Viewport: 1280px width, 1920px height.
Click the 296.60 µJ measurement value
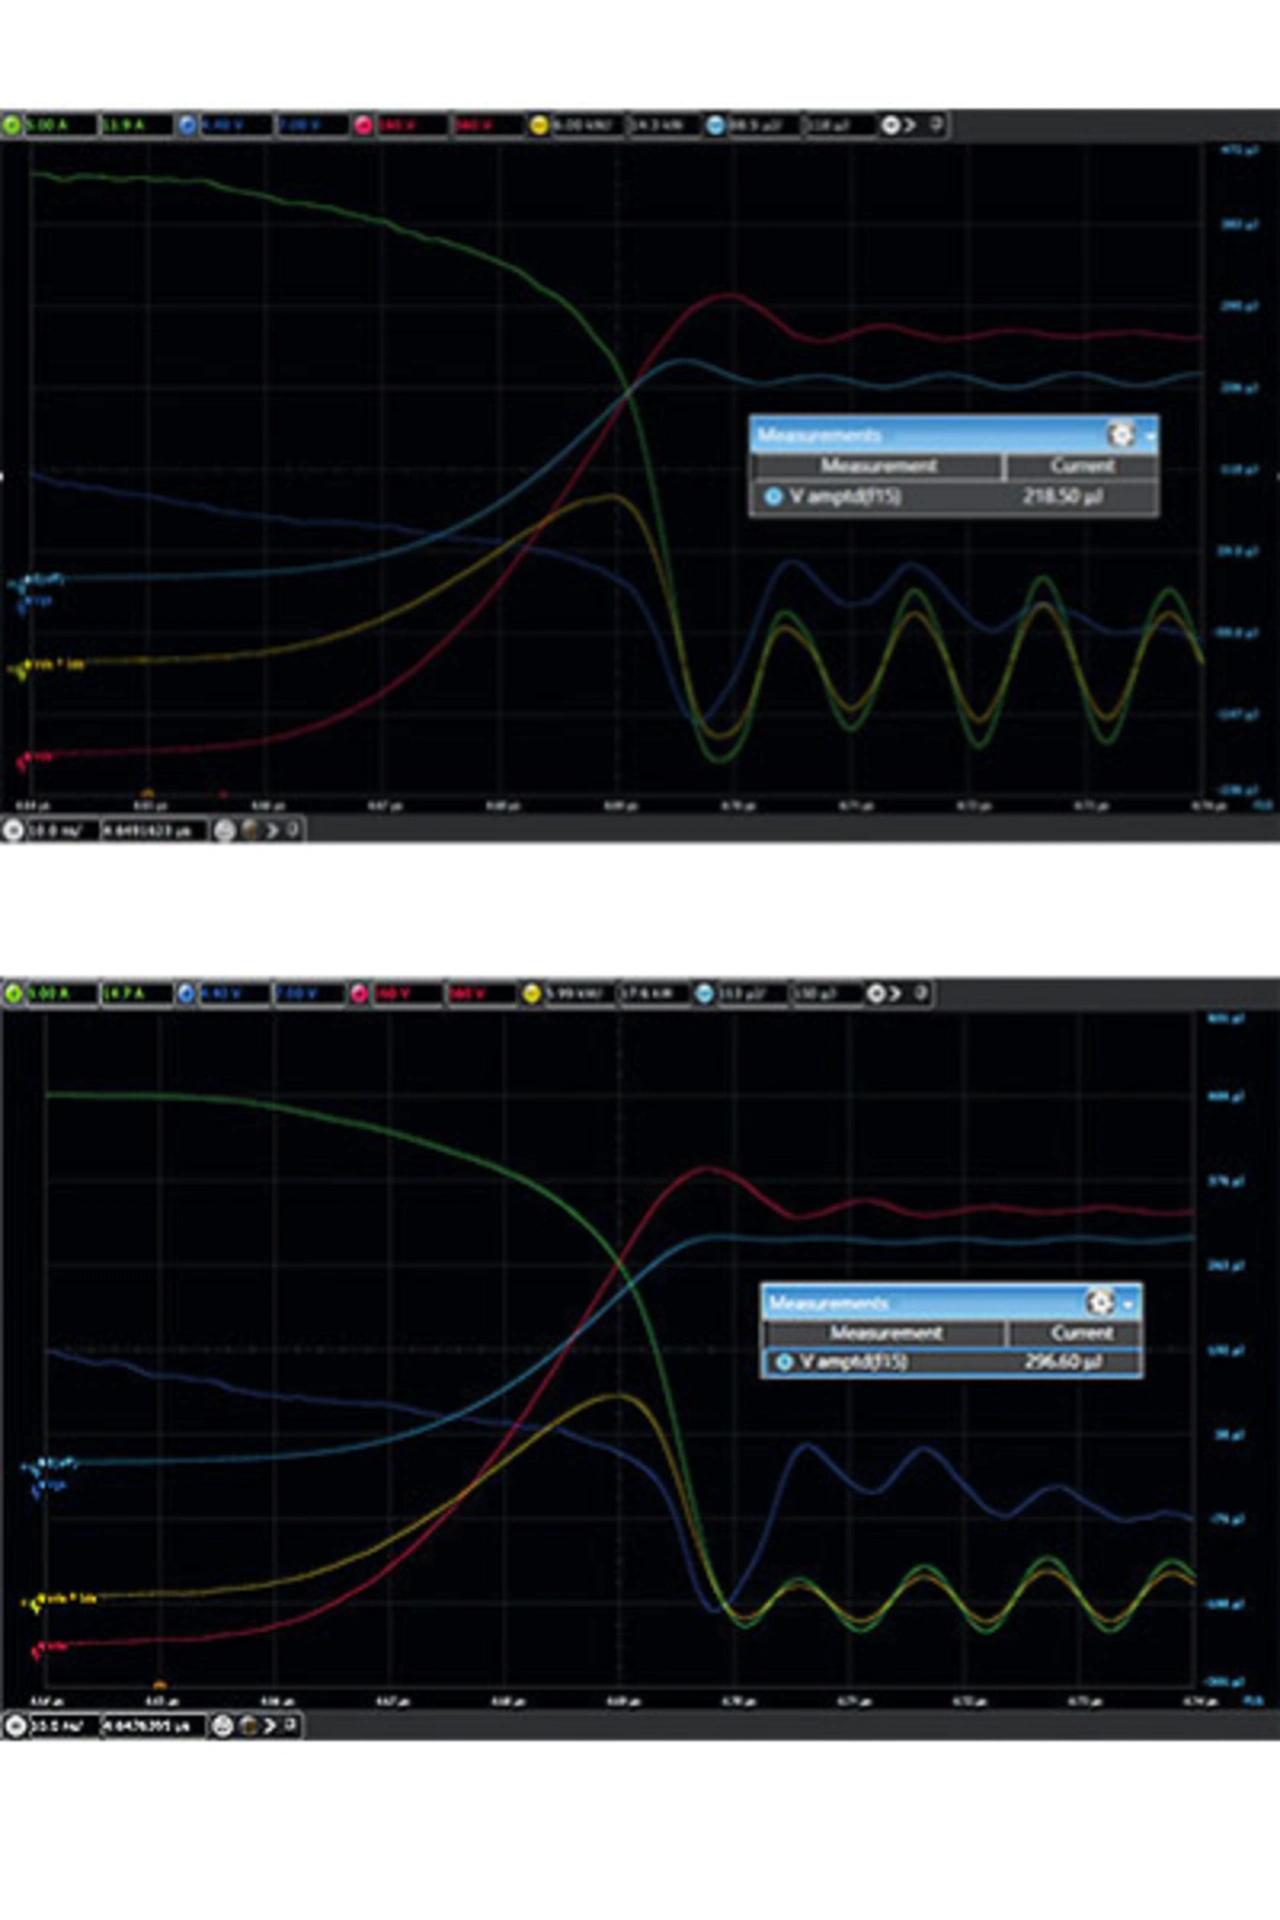(x=1062, y=1362)
